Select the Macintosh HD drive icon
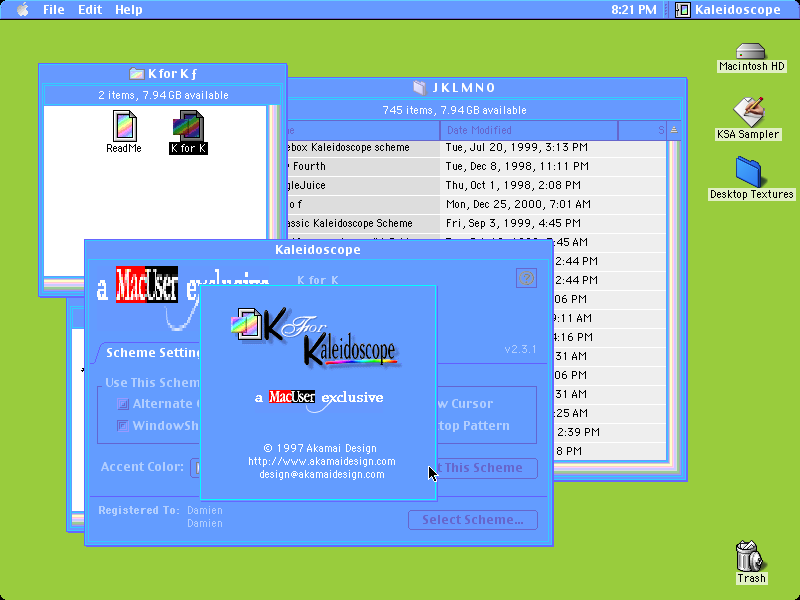This screenshot has height=600, width=800. coord(751,57)
